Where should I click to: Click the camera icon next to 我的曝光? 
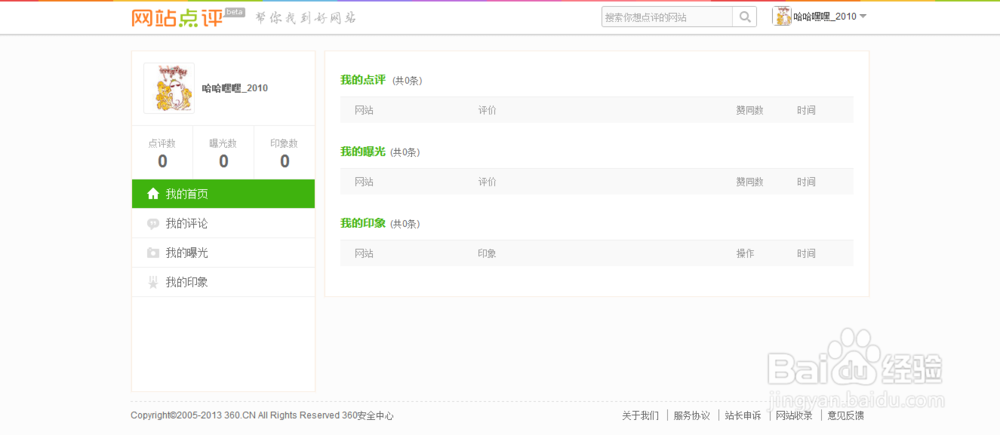pyautogui.click(x=153, y=253)
